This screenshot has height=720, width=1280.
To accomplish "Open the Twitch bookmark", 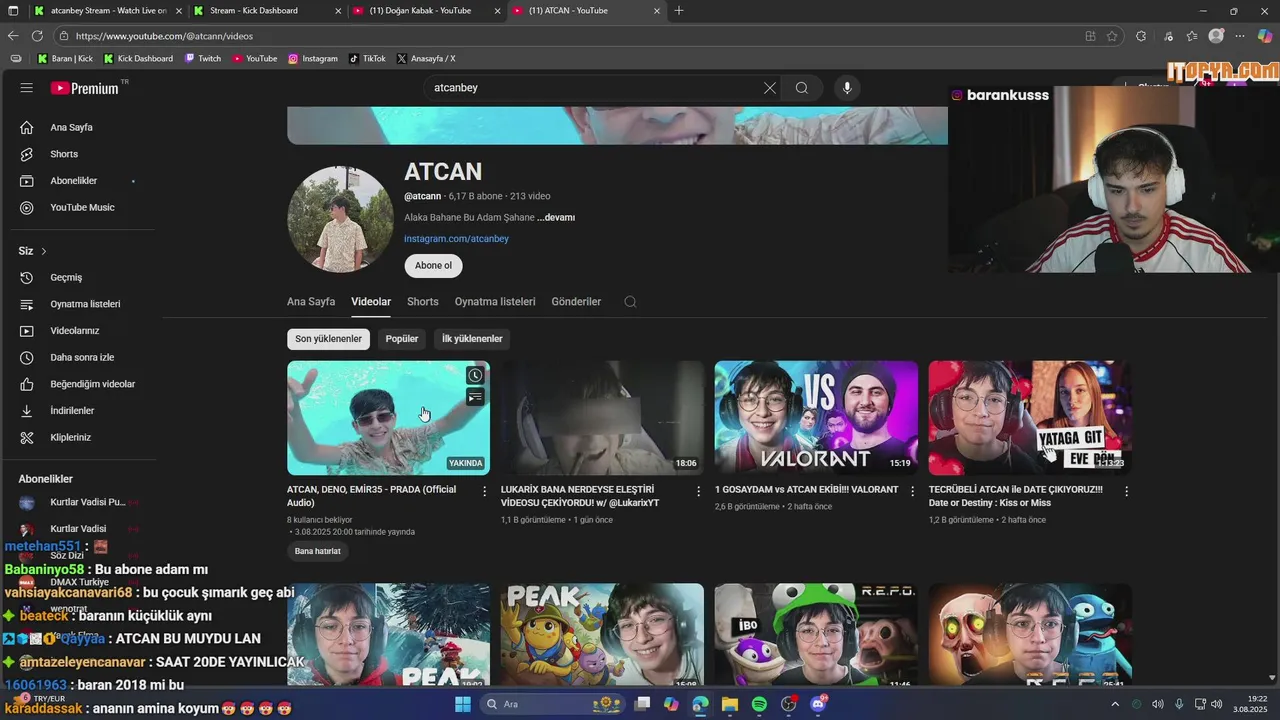I will tap(203, 59).
